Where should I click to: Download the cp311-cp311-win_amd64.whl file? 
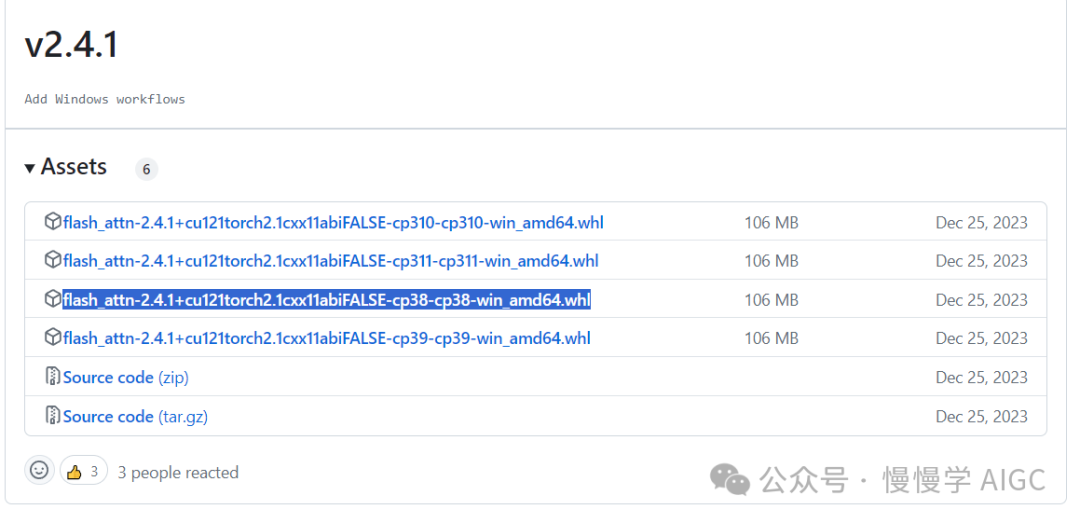(x=331, y=261)
